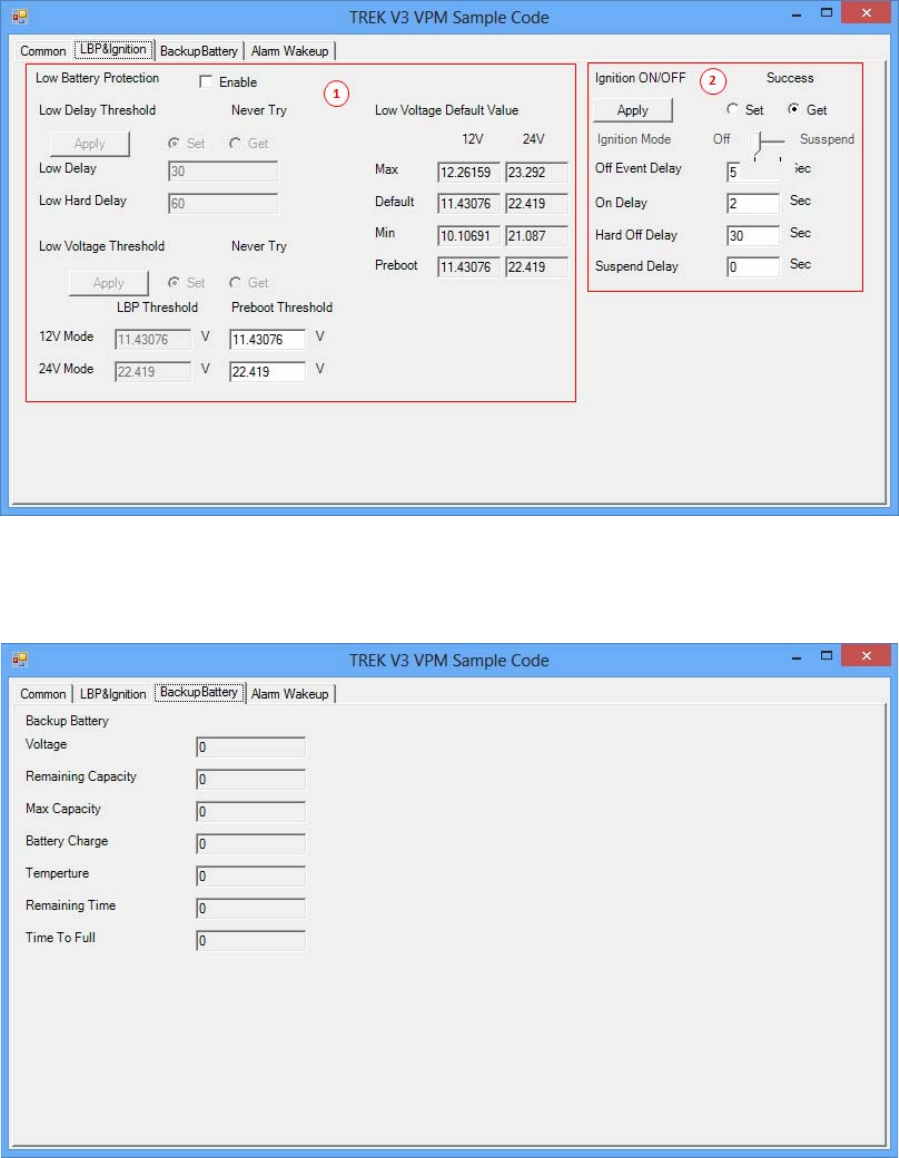Click the Ignition Mode slider handle
The height and width of the screenshot is (1158, 899).
click(756, 142)
